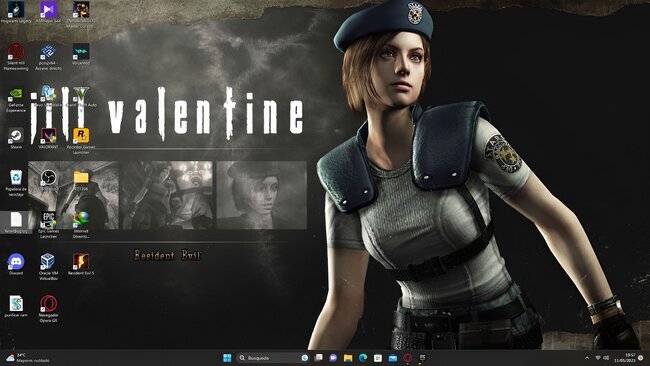650x366 pixels.
Task: Open network and volume quick settings
Action: click(602, 358)
